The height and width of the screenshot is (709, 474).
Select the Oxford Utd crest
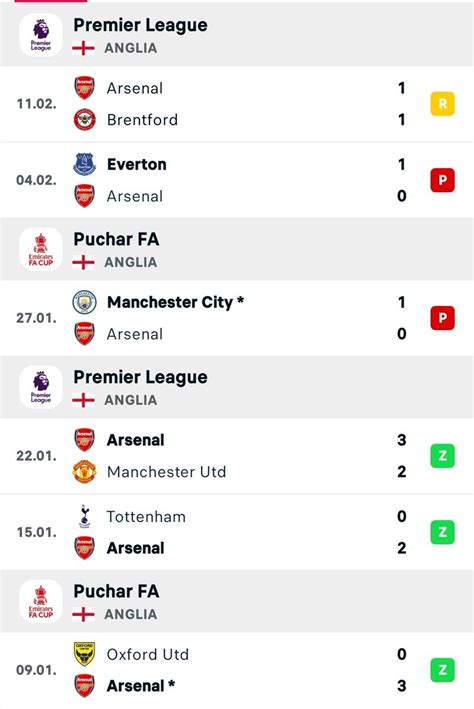pos(85,654)
